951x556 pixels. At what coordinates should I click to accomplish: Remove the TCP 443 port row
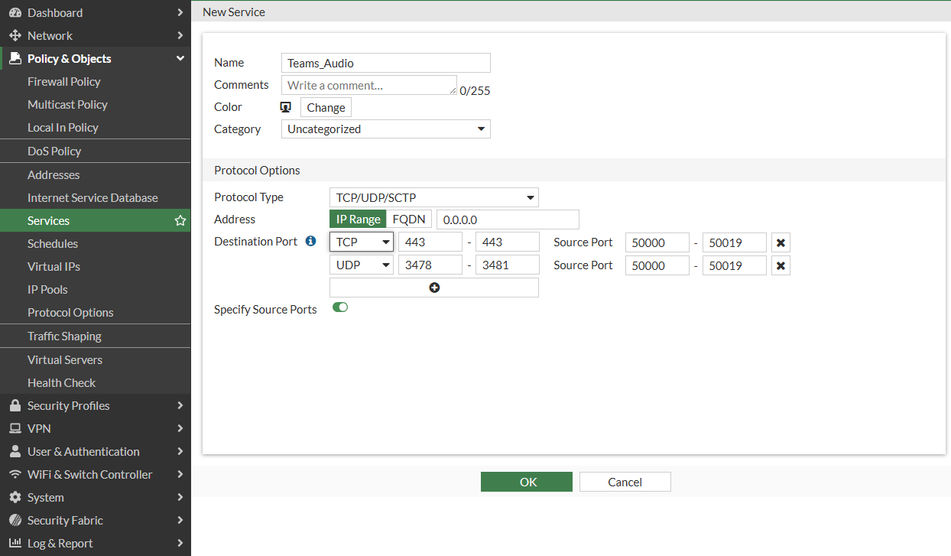(x=781, y=242)
